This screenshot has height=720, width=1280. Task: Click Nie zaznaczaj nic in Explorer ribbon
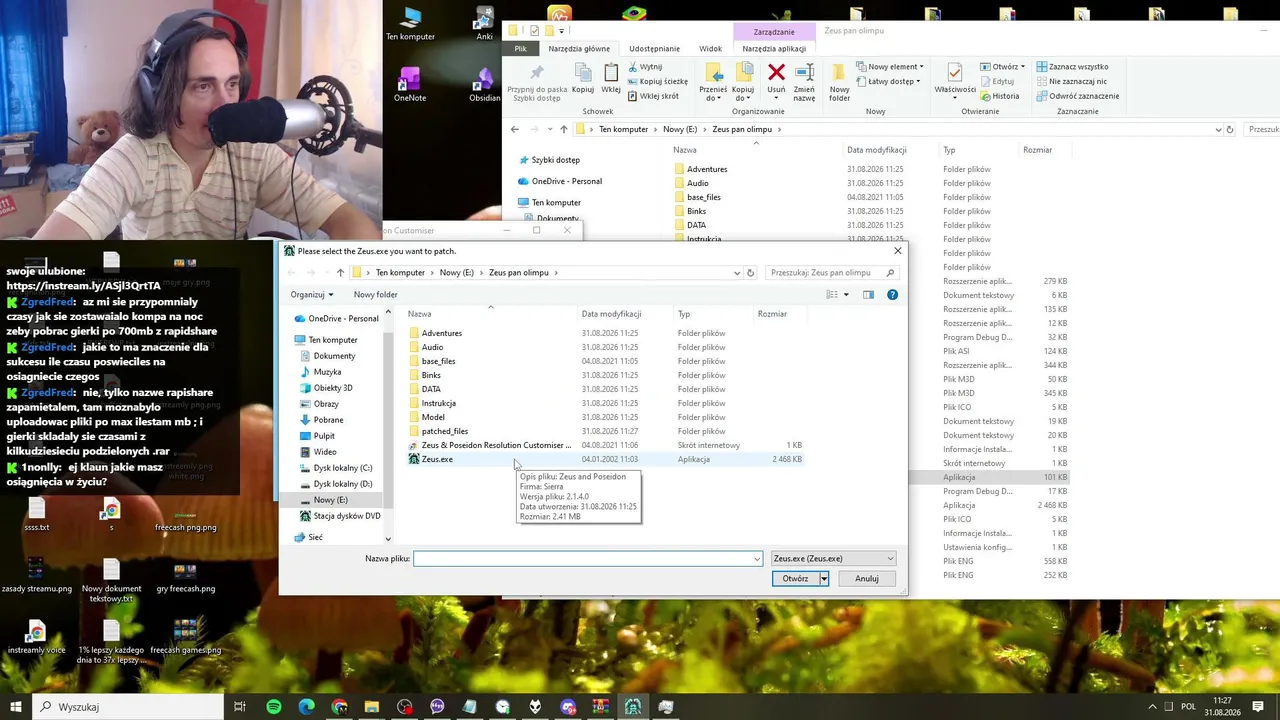click(1072, 82)
